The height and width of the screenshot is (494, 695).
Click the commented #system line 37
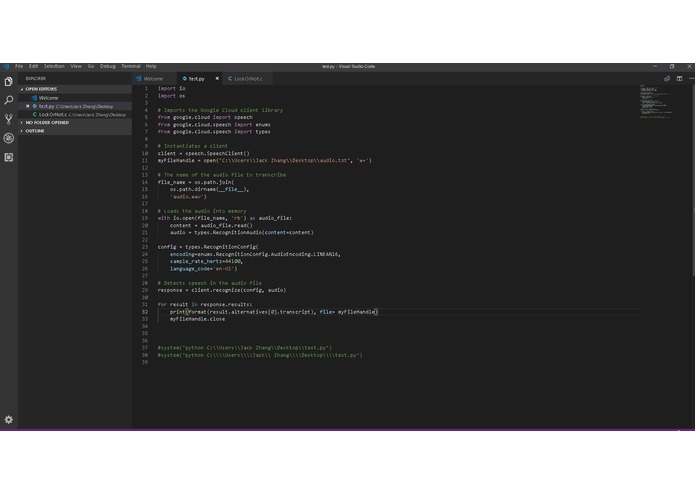245,348
